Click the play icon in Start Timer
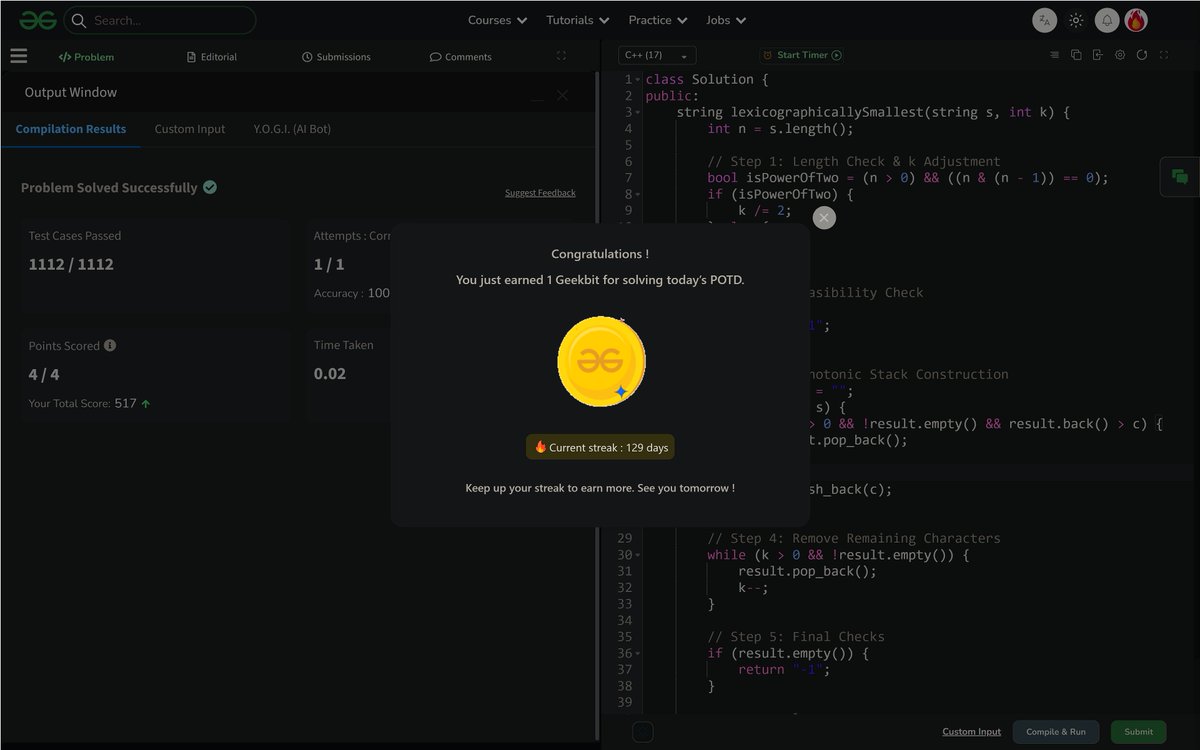The width and height of the screenshot is (1200, 750). (837, 55)
